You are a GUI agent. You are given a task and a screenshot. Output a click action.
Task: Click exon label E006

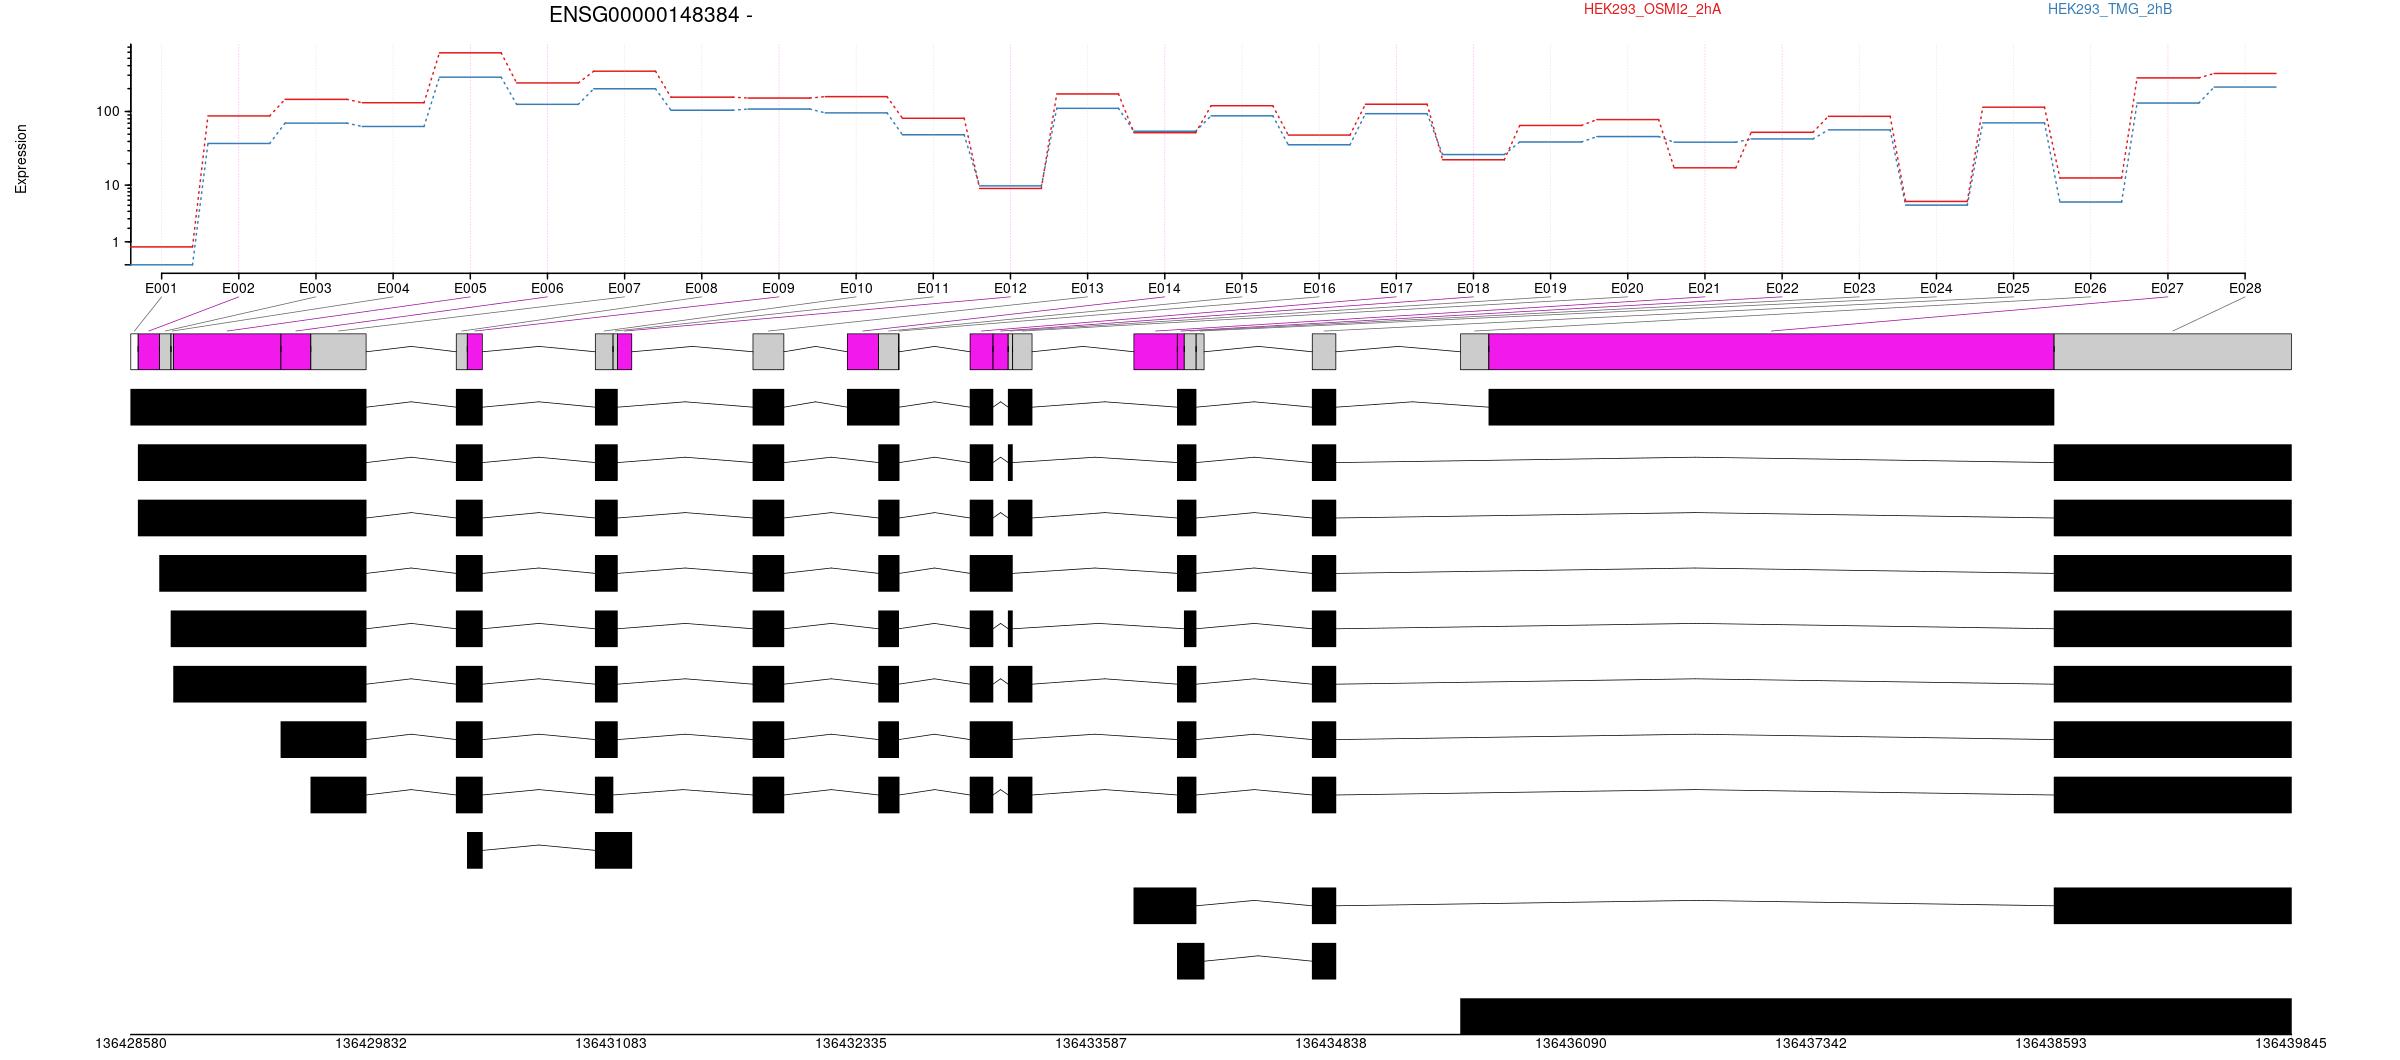(547, 289)
